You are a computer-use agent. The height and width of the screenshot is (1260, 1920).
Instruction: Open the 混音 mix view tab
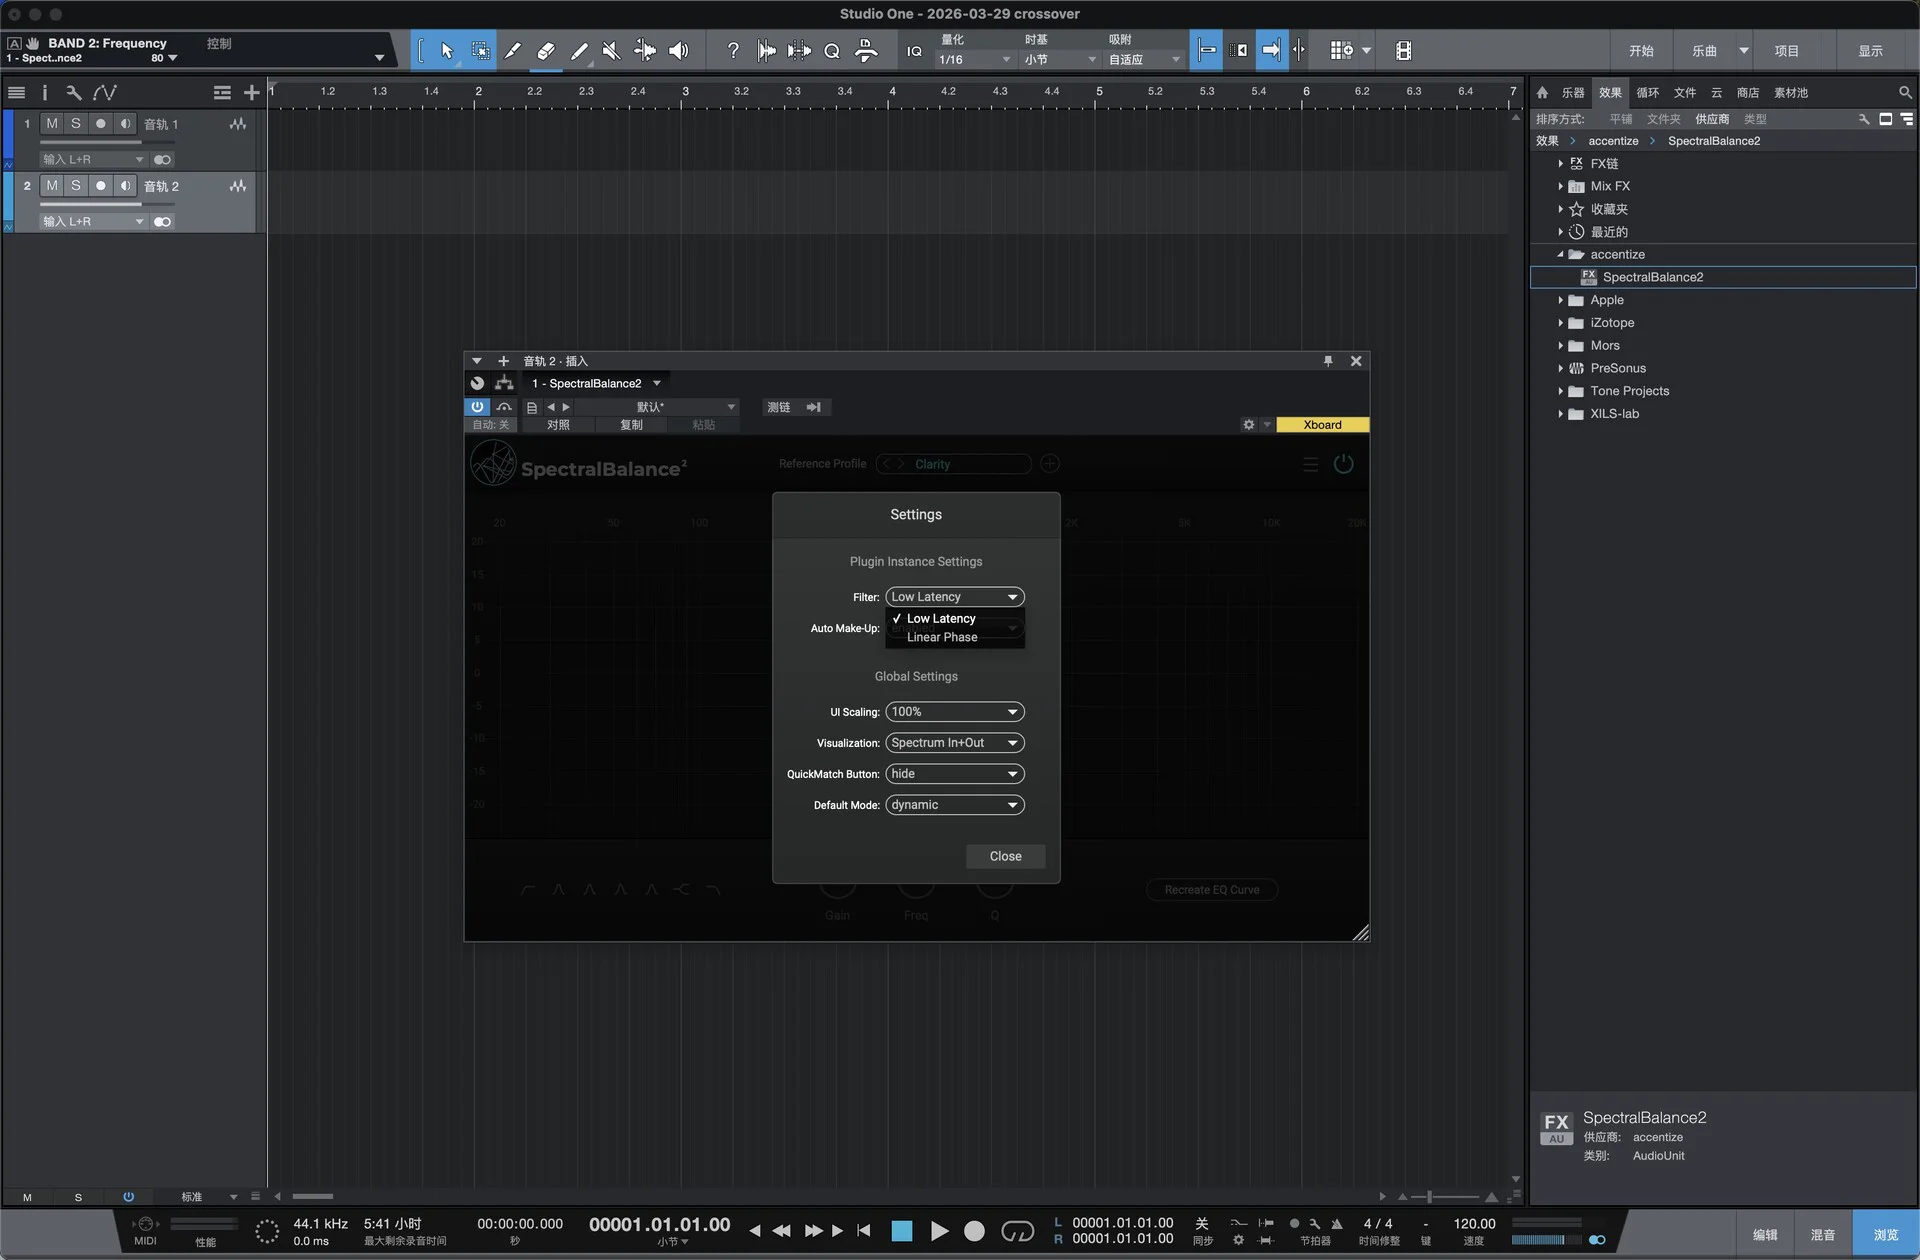click(1822, 1235)
